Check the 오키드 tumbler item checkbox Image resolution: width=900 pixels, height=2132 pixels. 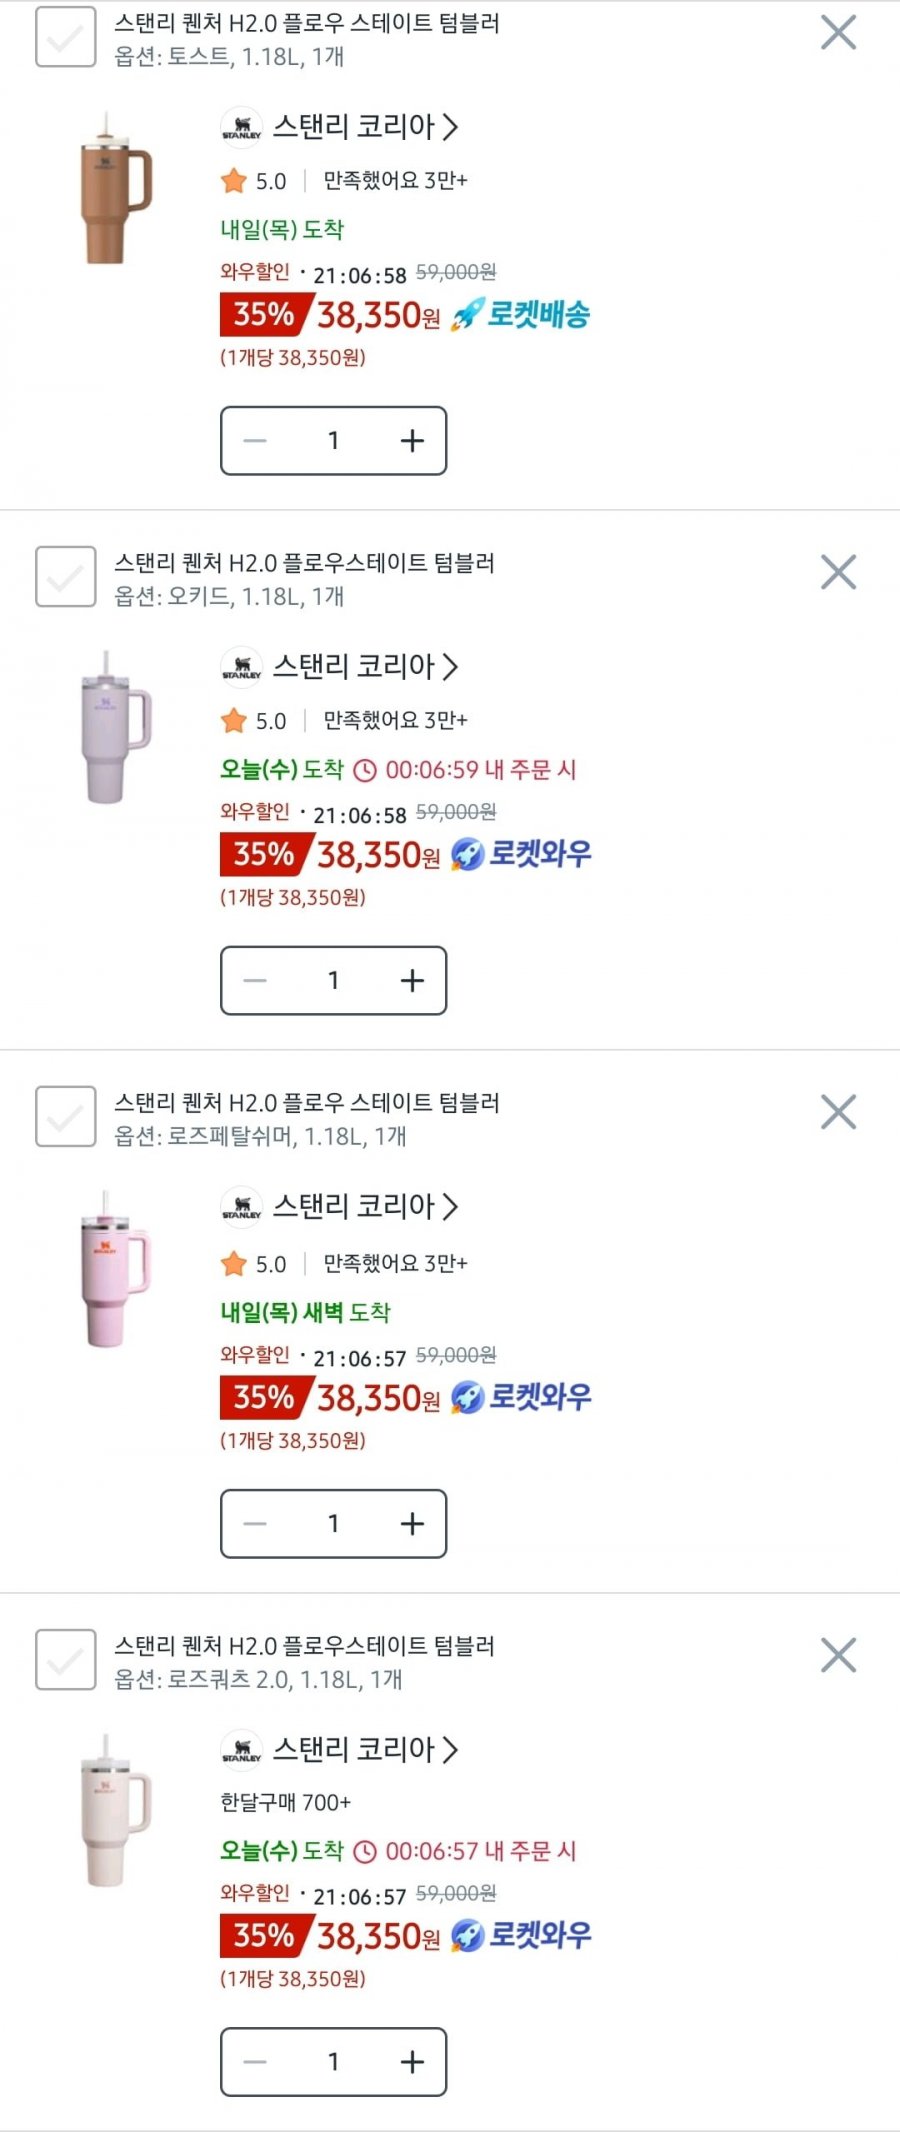click(x=66, y=576)
